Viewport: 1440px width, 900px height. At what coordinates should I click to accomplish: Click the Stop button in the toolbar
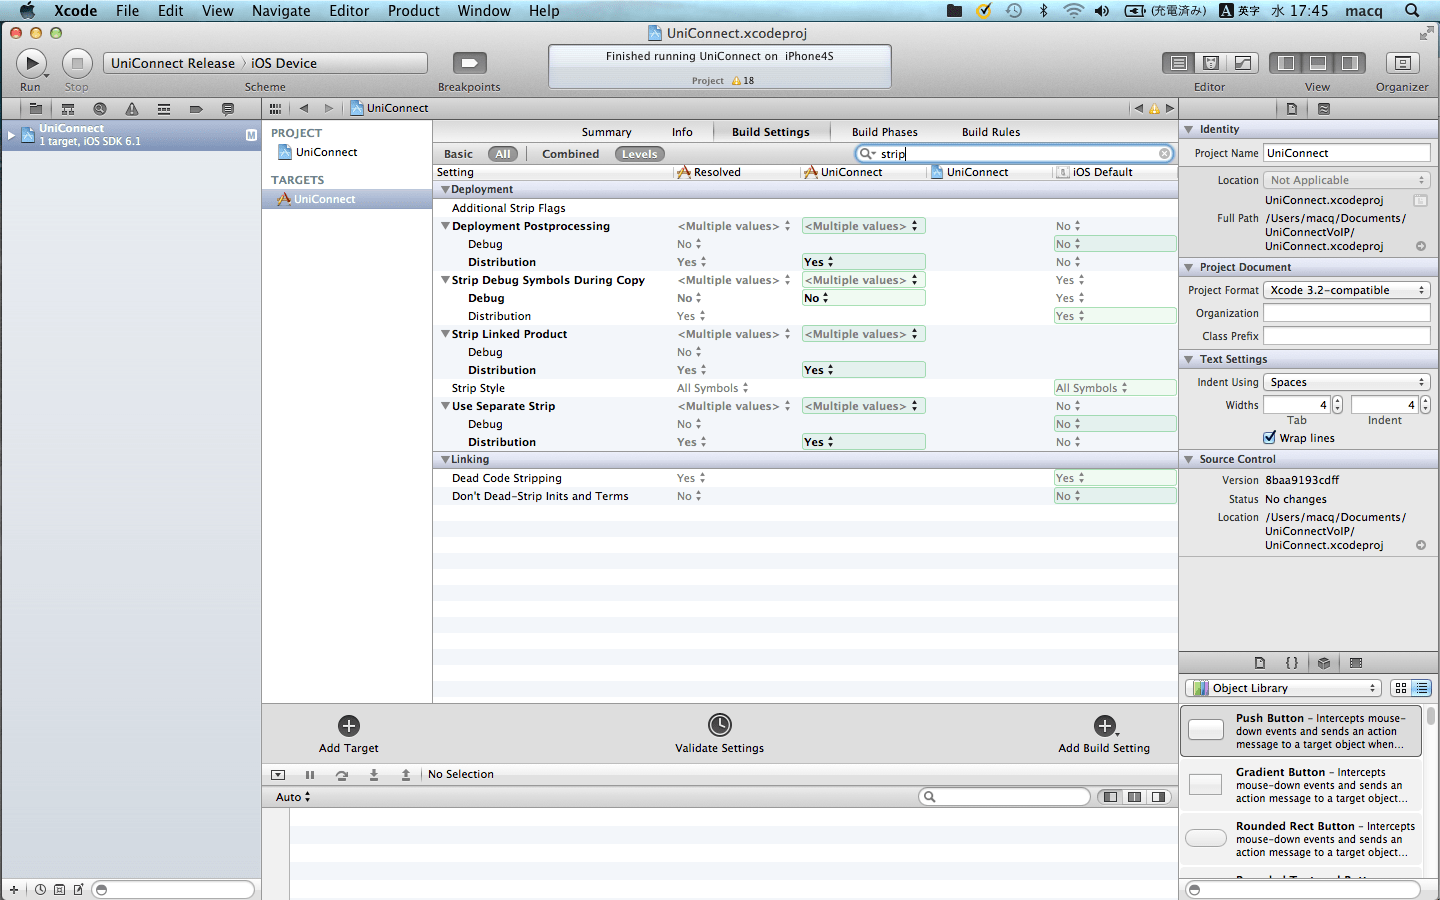[x=77, y=63]
